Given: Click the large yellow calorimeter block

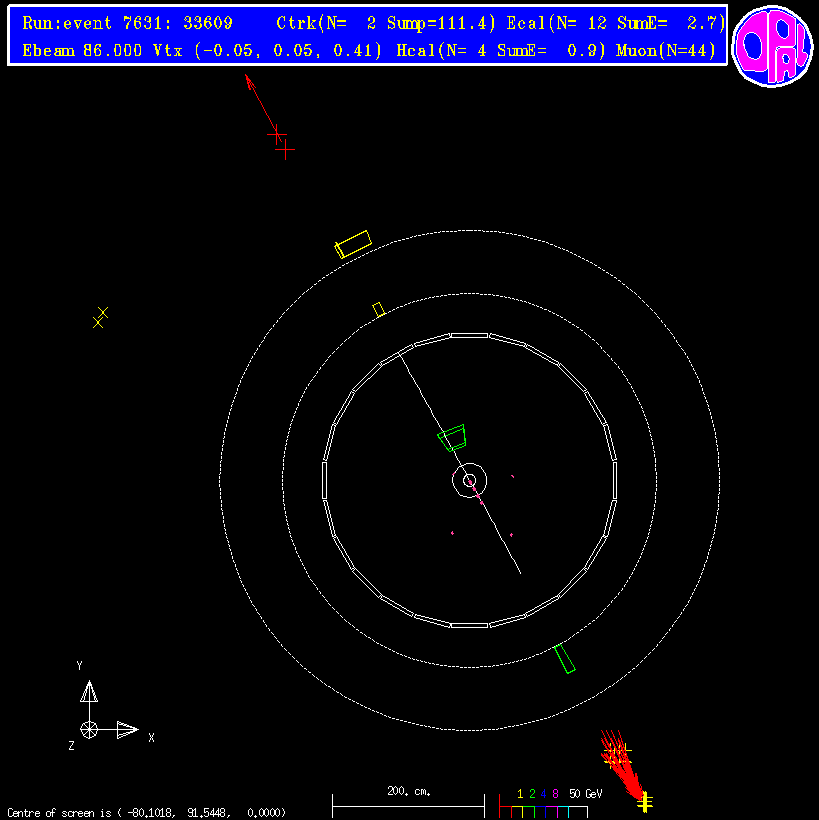Looking at the screenshot, I should coord(353,244).
